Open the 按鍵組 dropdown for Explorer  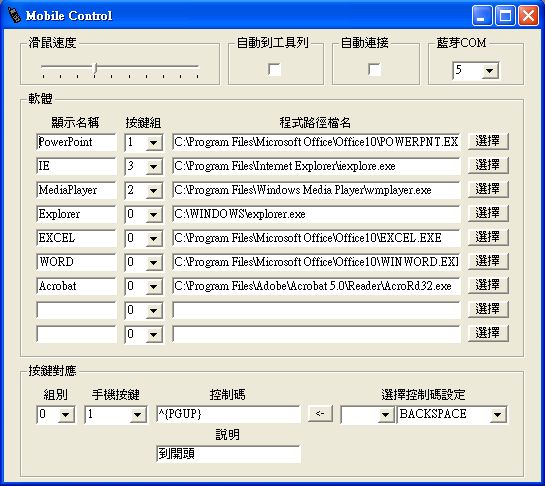pyautogui.click(x=153, y=214)
